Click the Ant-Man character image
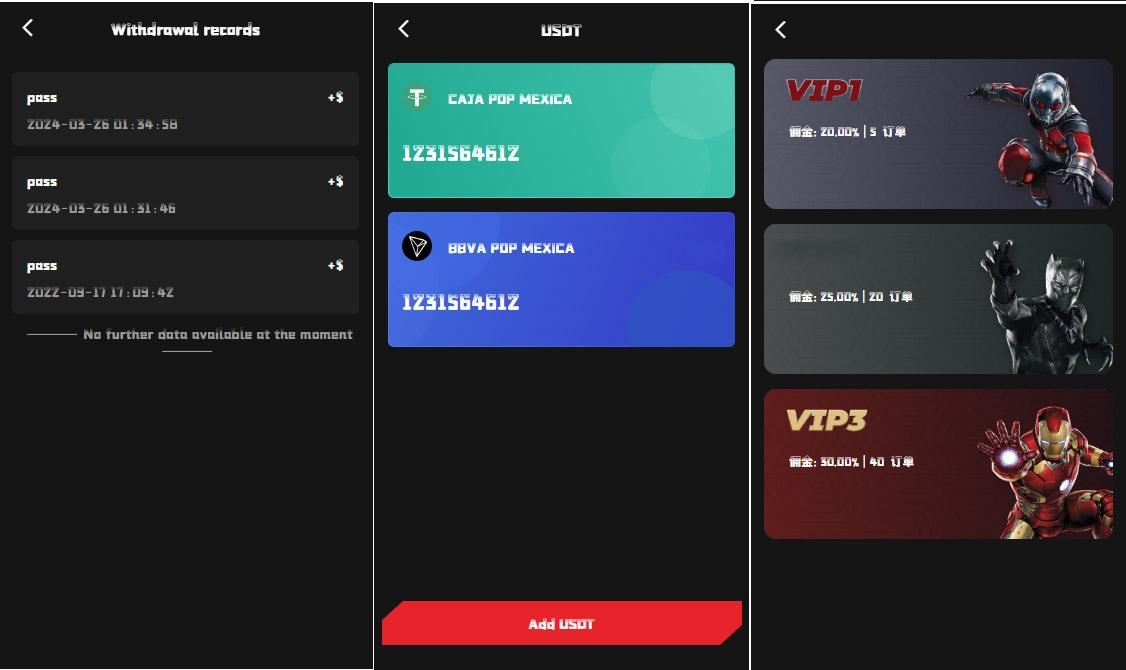Screen dimensions: 1126x670 tap(1038, 138)
